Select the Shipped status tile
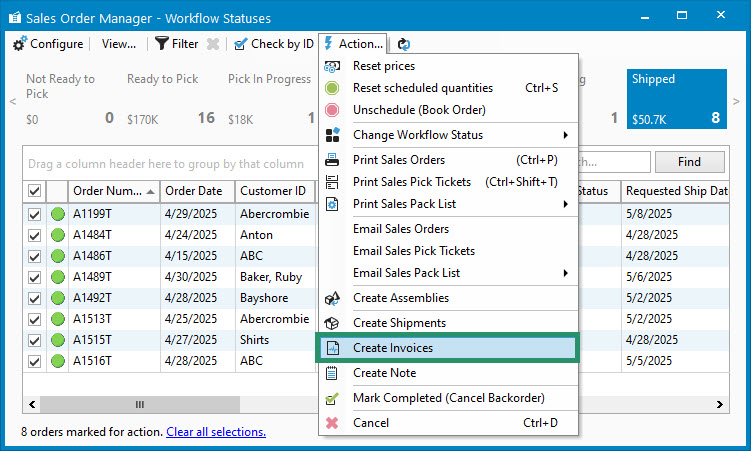Viewport: 751px width, 451px height. coord(677,99)
